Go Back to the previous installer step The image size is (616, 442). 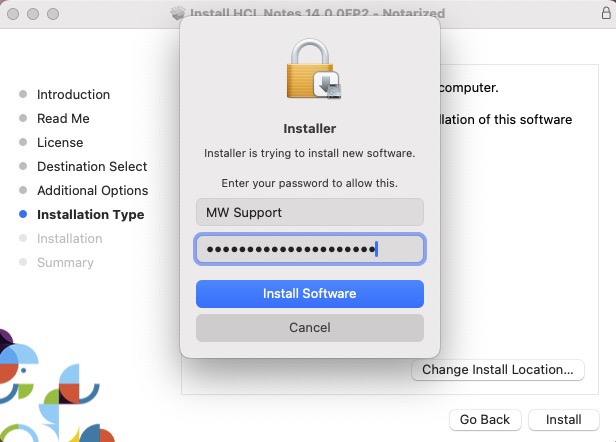pos(485,419)
